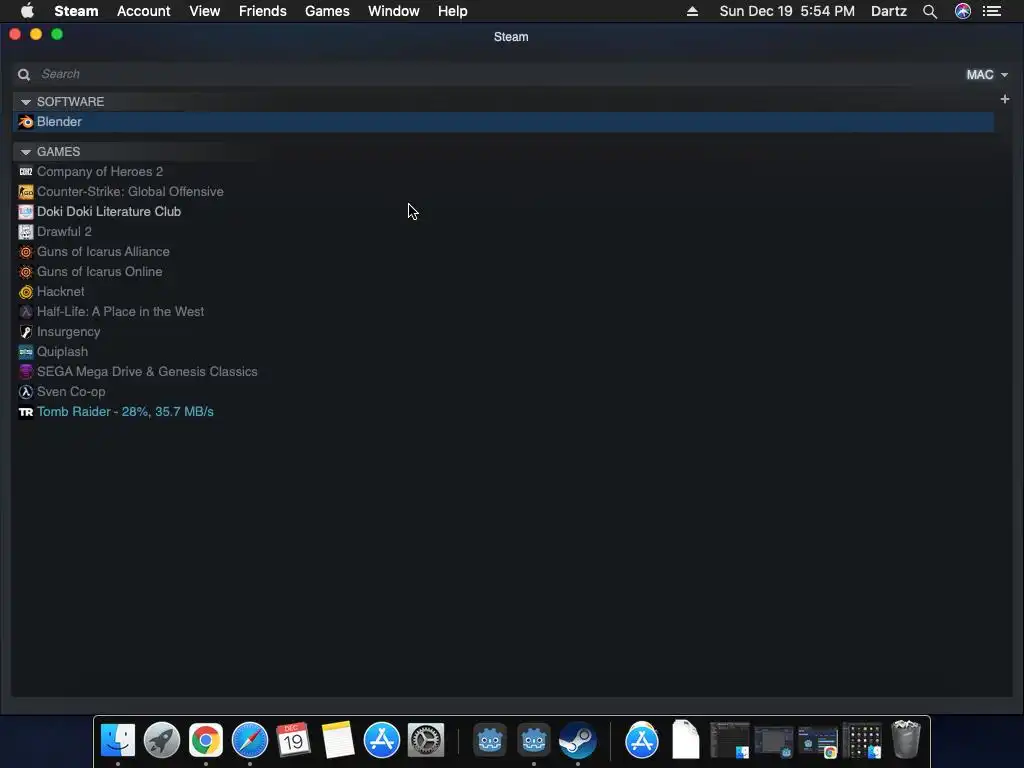The width and height of the screenshot is (1024, 768).
Task: Click the Quiplash game icon
Action: click(x=25, y=352)
